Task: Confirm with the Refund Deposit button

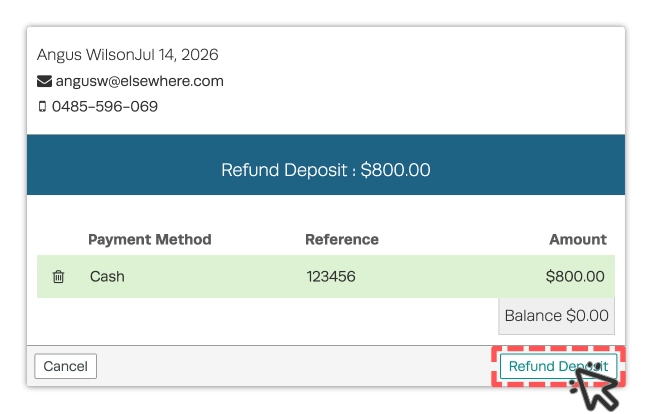Action: 558,366
